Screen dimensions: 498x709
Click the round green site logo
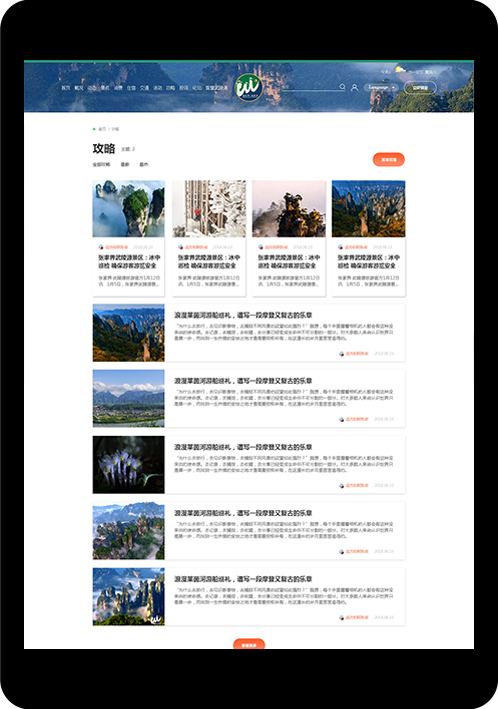(248, 87)
